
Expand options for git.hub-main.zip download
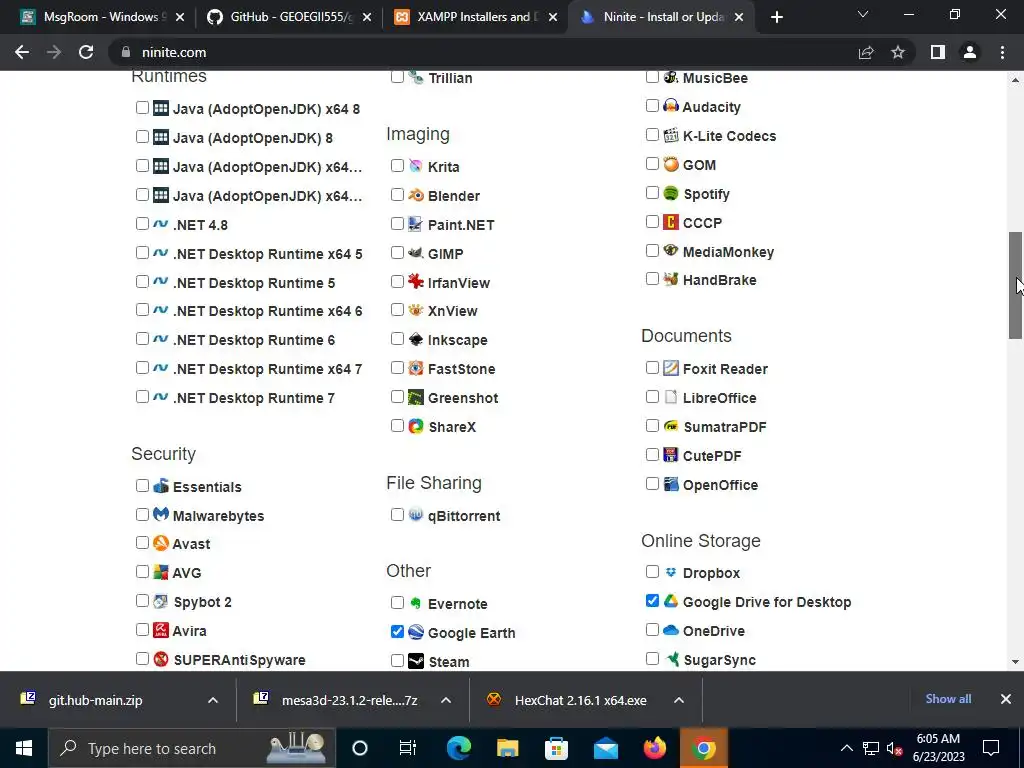pyautogui.click(x=213, y=700)
